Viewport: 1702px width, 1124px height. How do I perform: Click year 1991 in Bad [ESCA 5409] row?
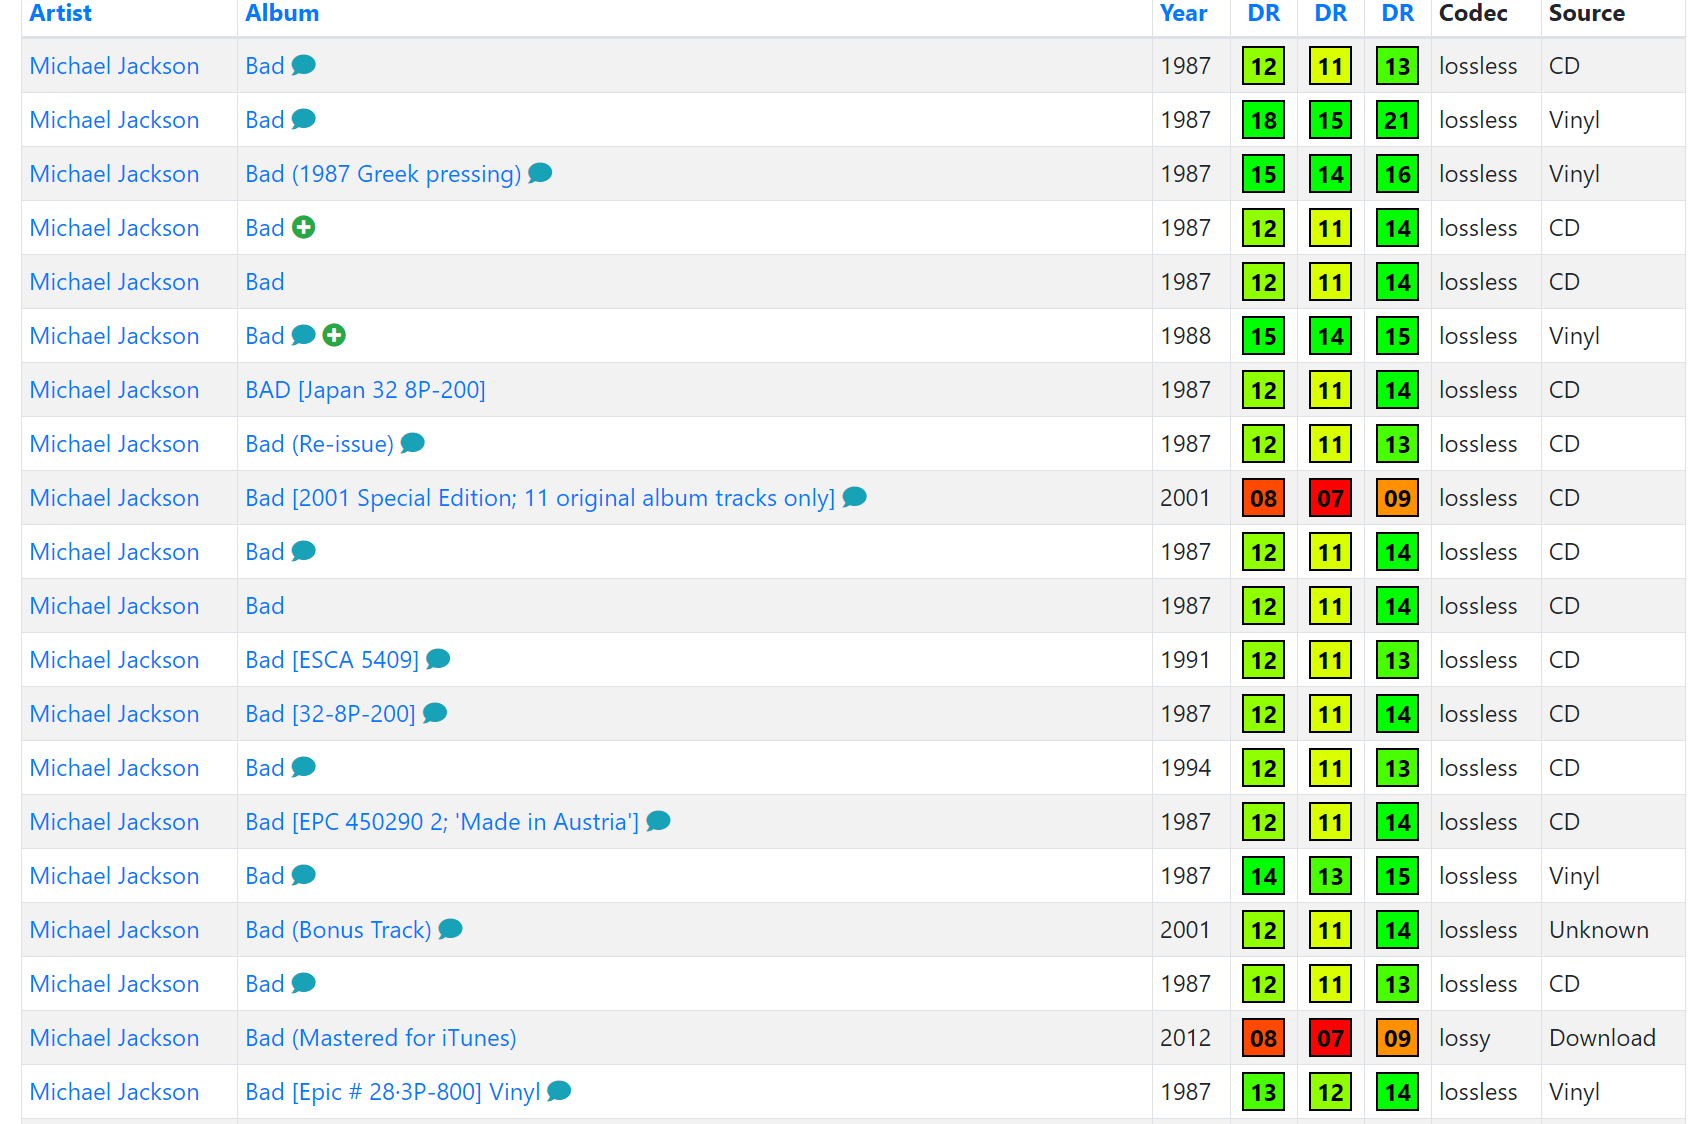[x=1185, y=660]
